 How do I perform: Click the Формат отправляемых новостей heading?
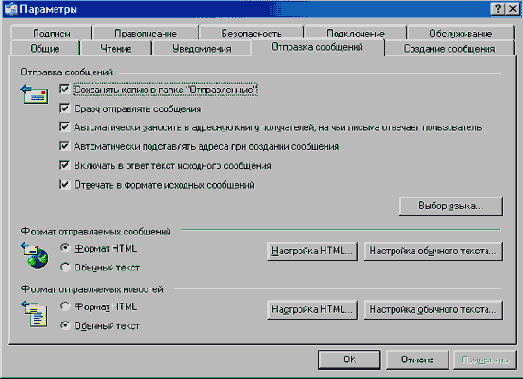tap(92, 289)
